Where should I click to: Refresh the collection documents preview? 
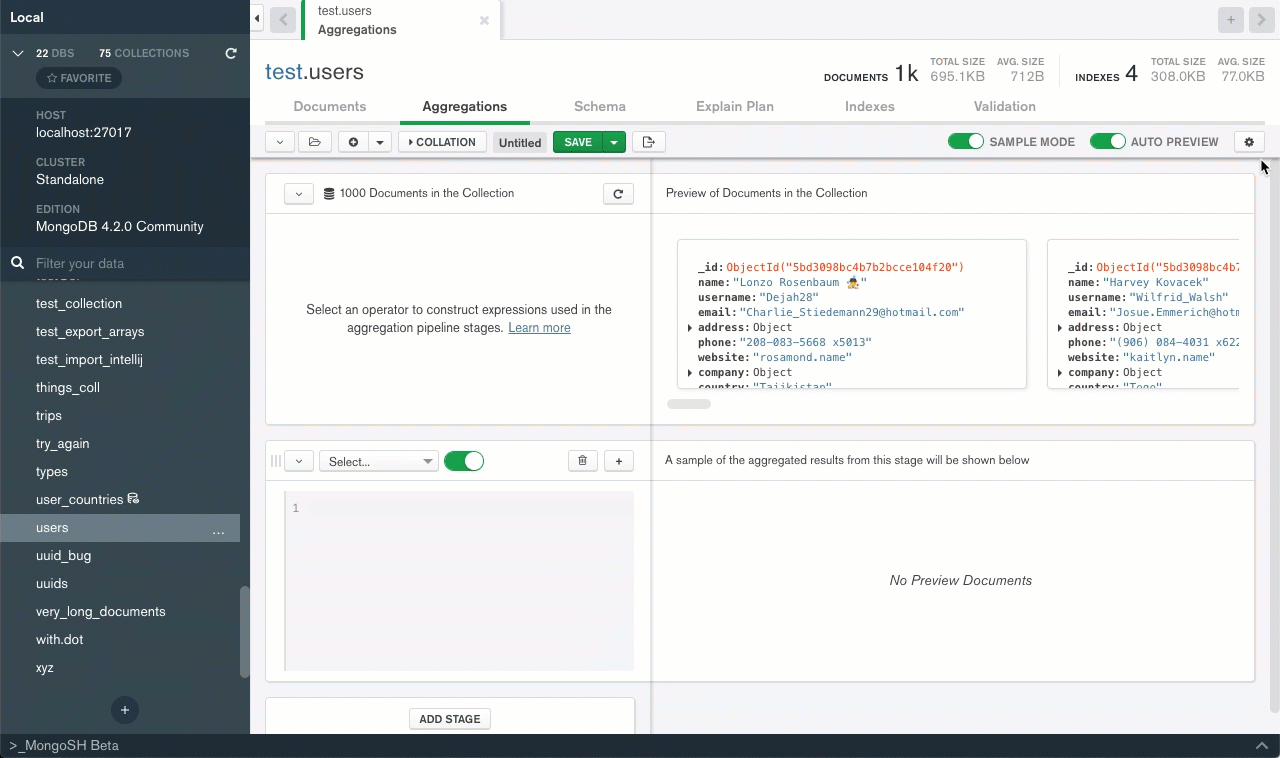click(x=618, y=194)
